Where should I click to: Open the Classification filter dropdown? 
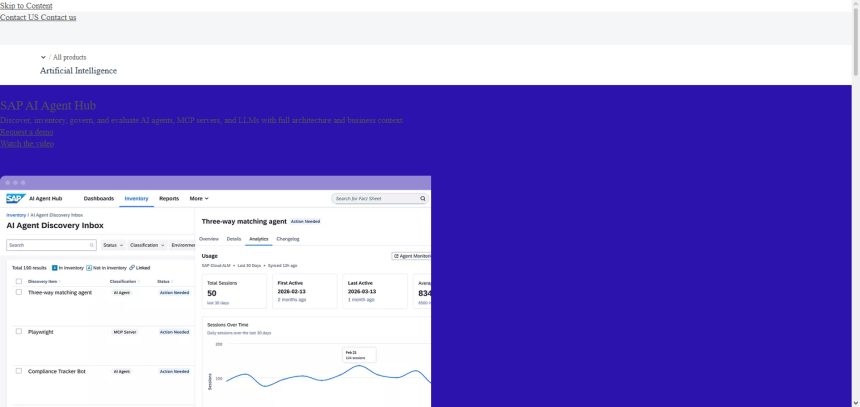coord(148,245)
